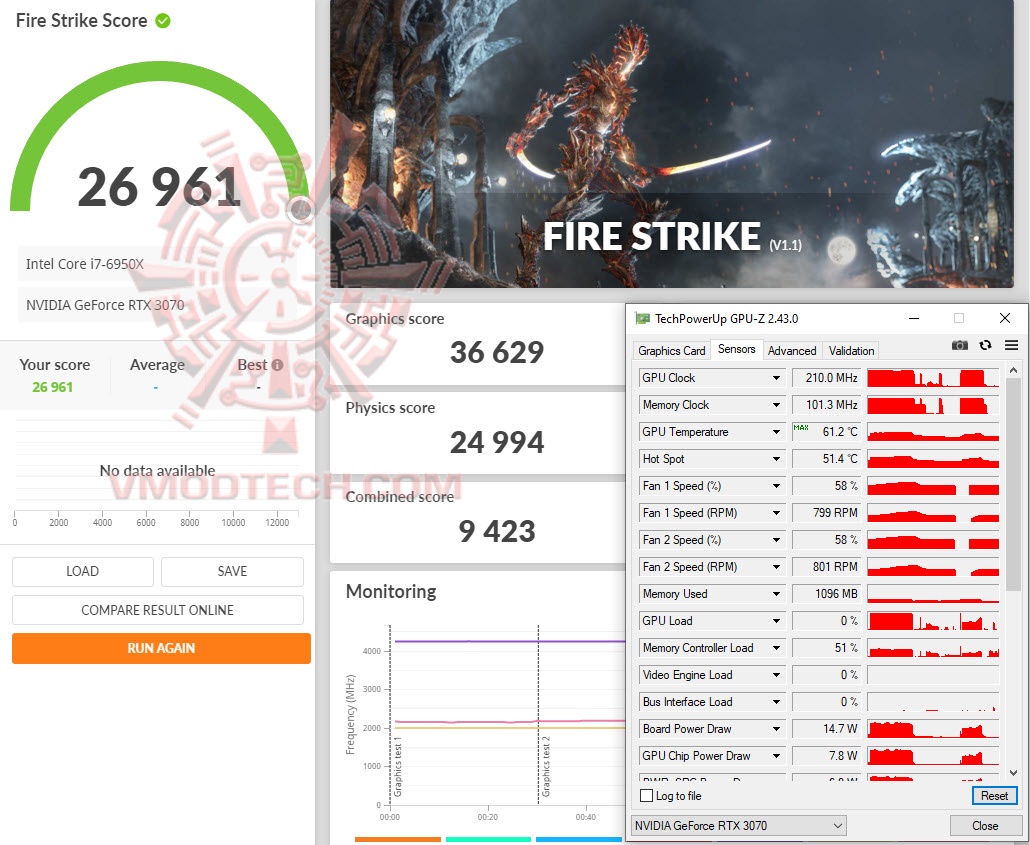Click the GPU-Z app icon in title bar
This screenshot has width=1030, height=845.
642,319
